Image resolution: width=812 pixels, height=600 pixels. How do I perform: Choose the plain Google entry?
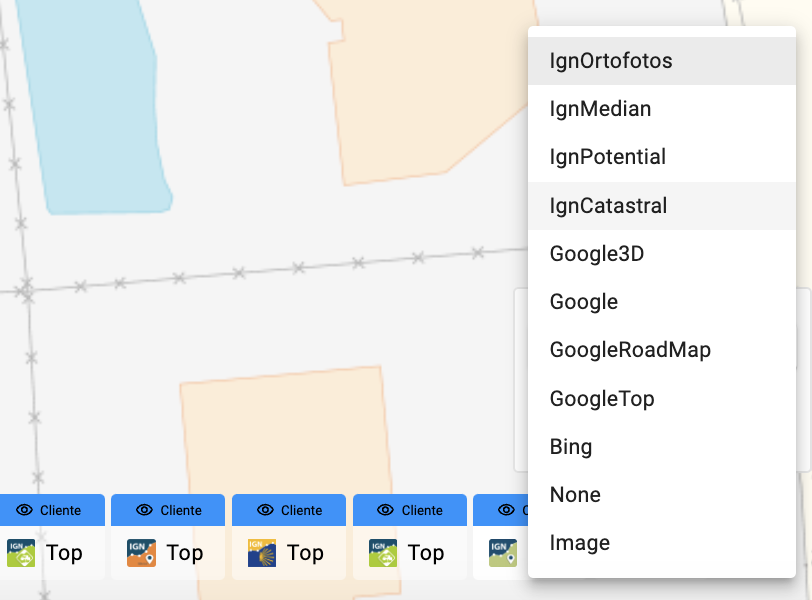662,302
